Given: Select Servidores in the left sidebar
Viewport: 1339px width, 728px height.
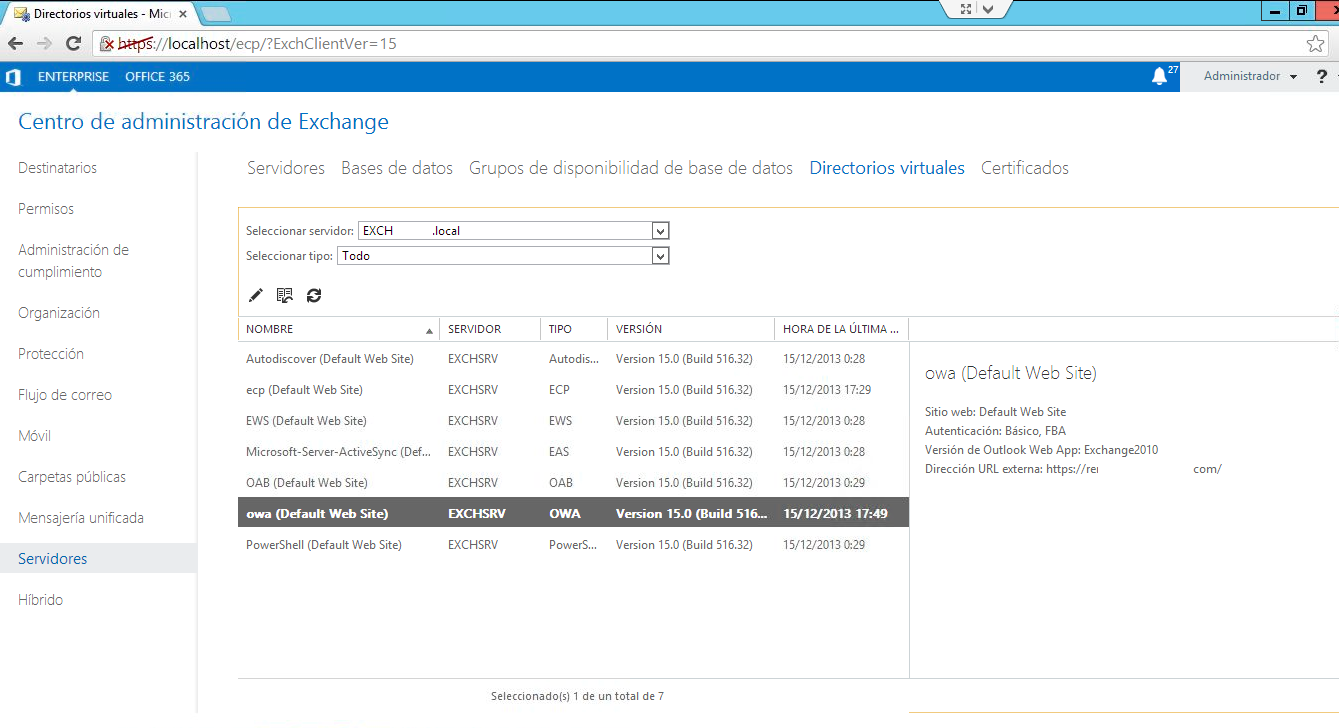Looking at the screenshot, I should (98, 559).
